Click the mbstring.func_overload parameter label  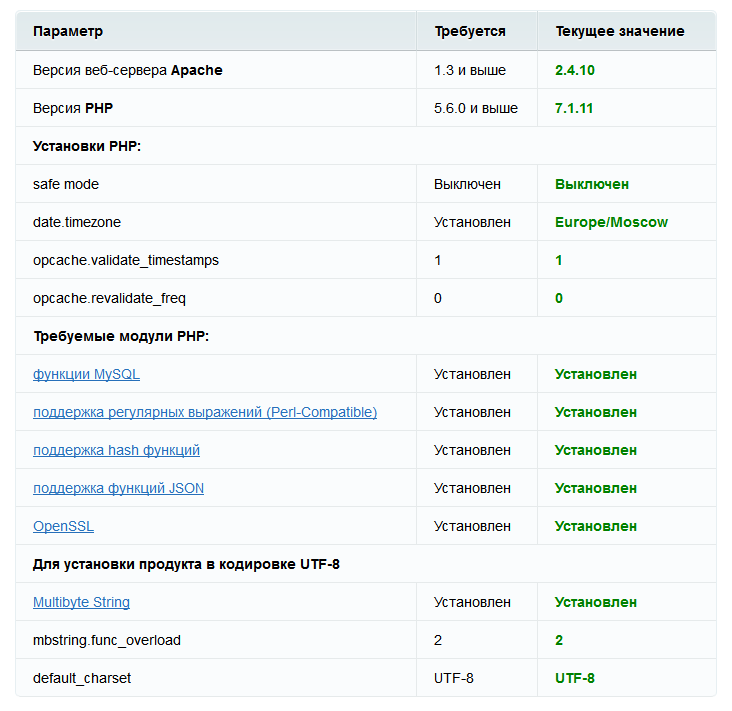click(107, 640)
